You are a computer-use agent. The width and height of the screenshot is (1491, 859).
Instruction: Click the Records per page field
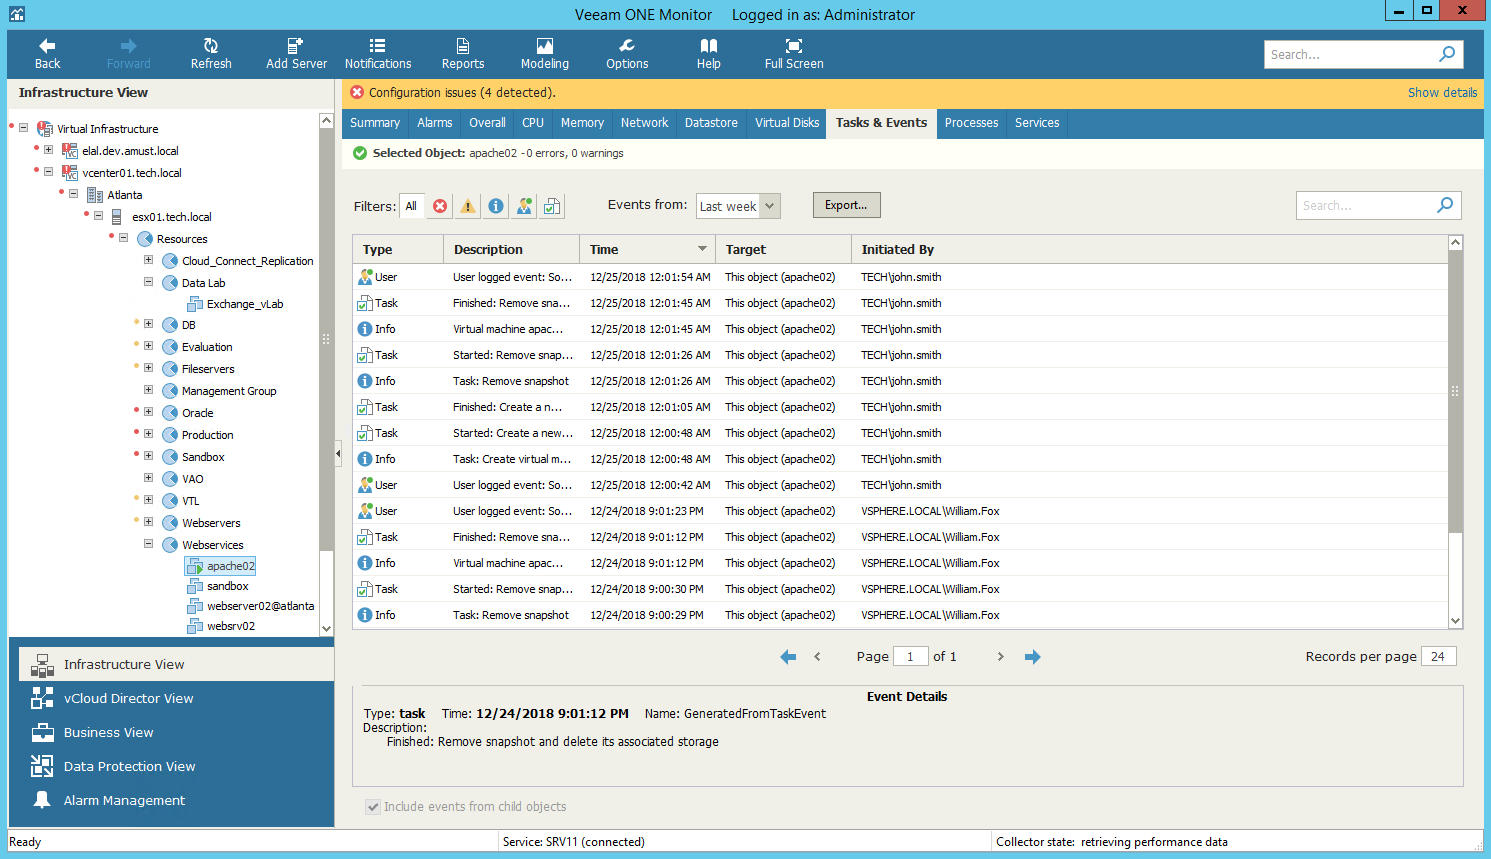pyautogui.click(x=1438, y=656)
